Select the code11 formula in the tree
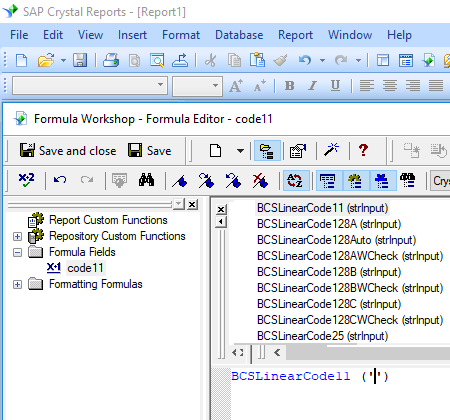The height and width of the screenshot is (420, 450). tap(85, 268)
